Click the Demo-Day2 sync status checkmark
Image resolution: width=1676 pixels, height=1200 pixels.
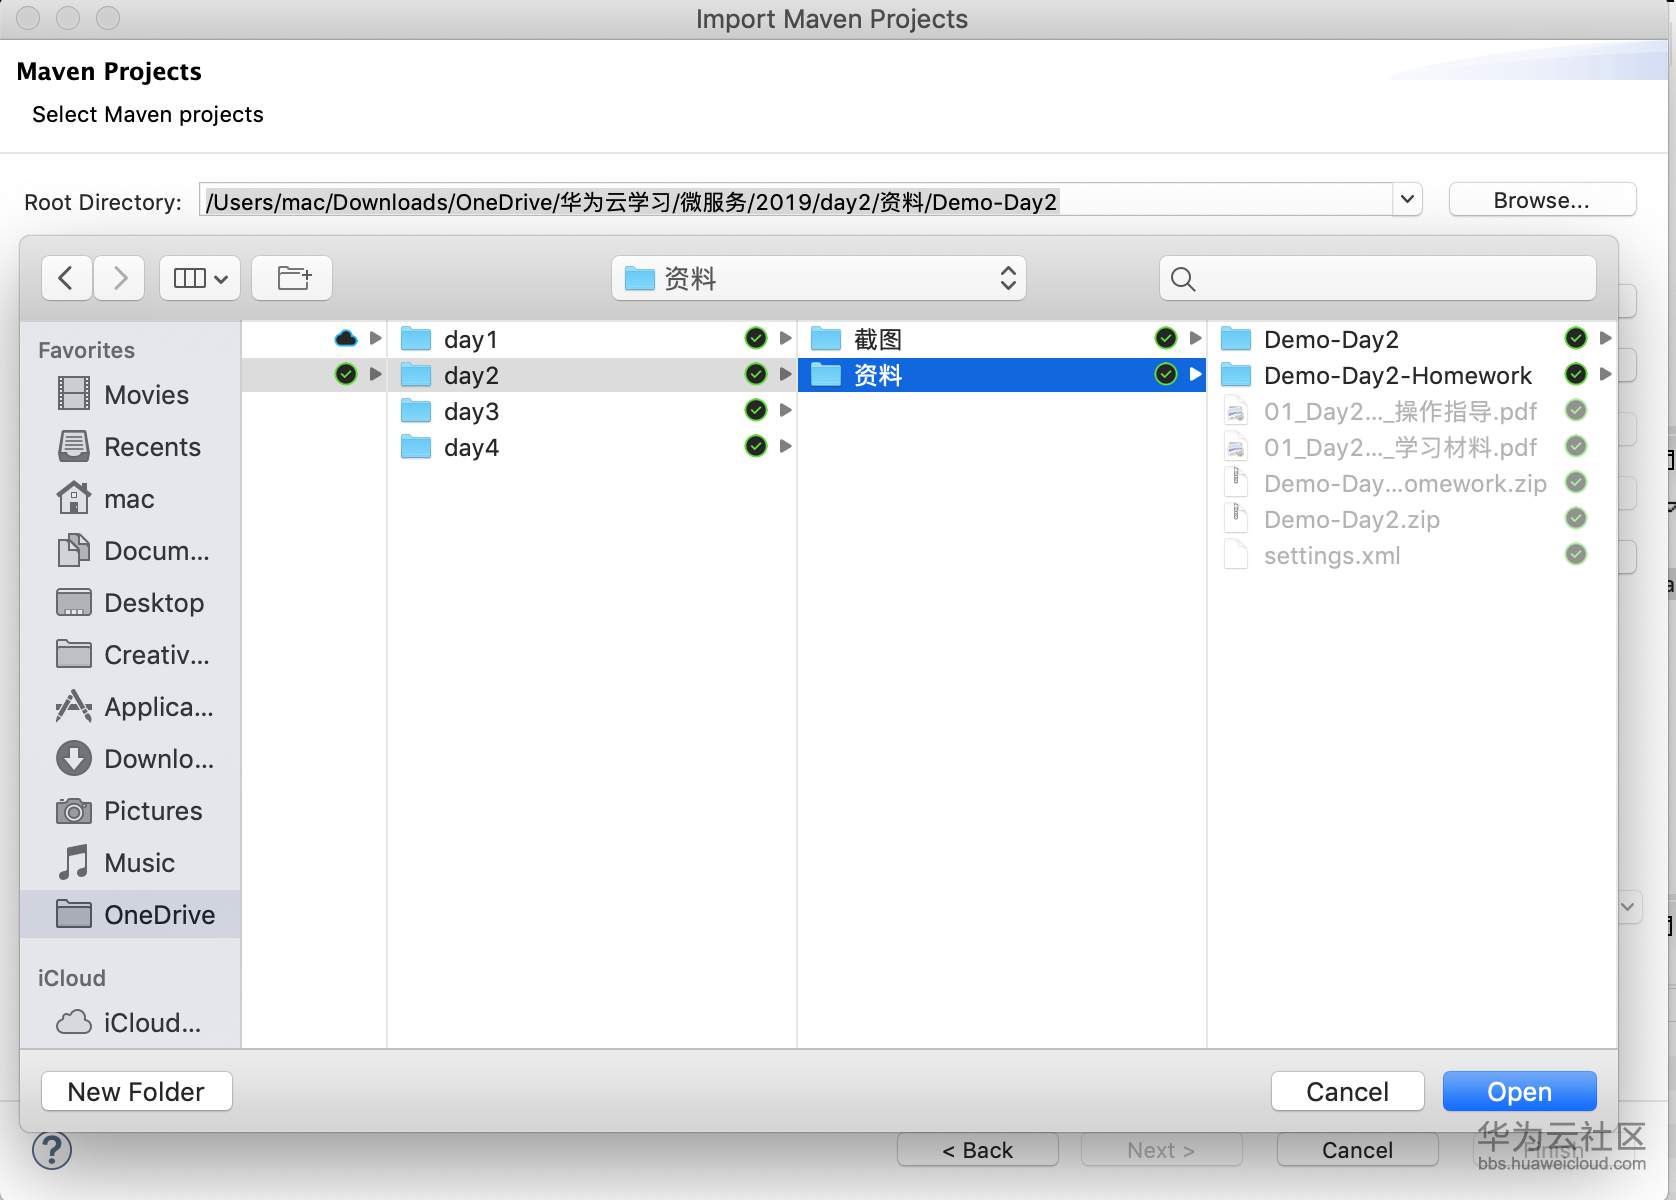pos(1576,338)
